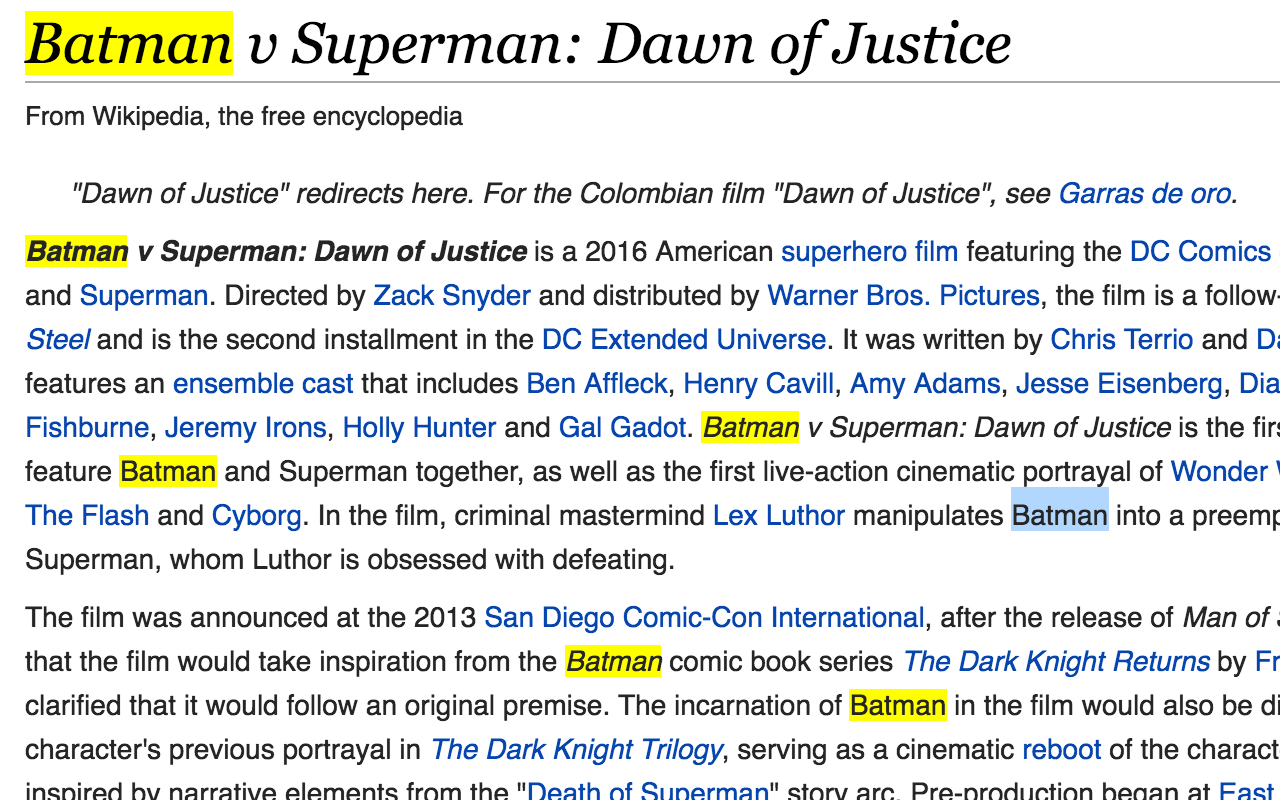This screenshot has width=1280, height=800.
Task: Open Jesse Eisenberg's page
Action: (x=1119, y=383)
